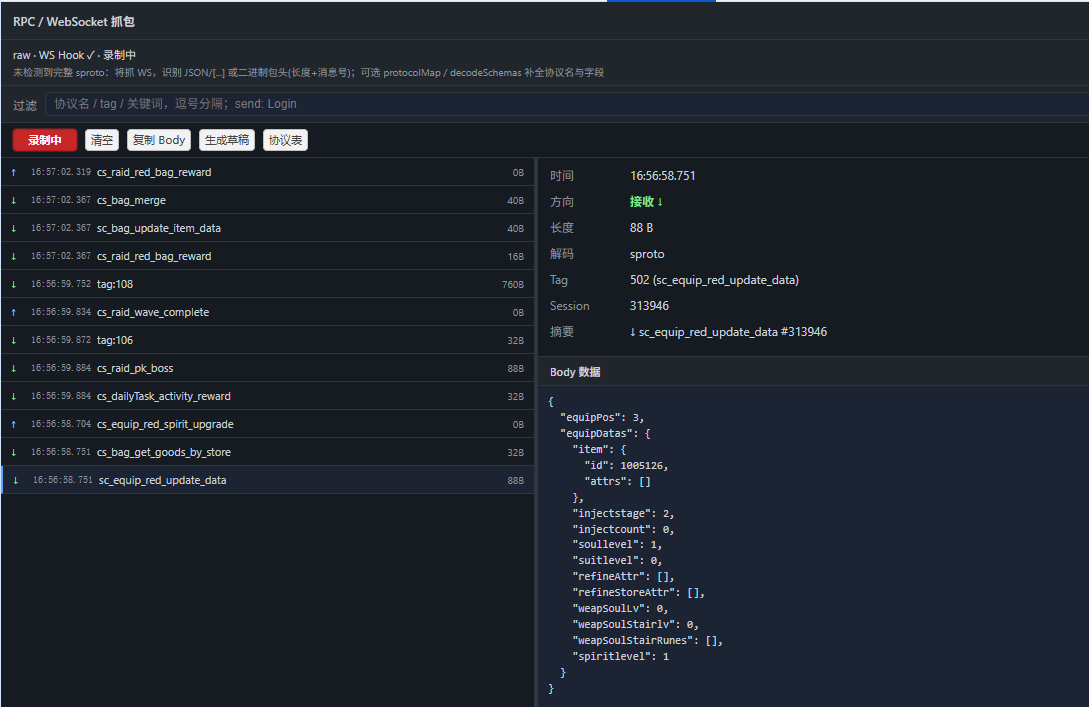The width and height of the screenshot is (1089, 707).
Task: Click the "equipPos": 3 line in body
Action: tap(602, 417)
